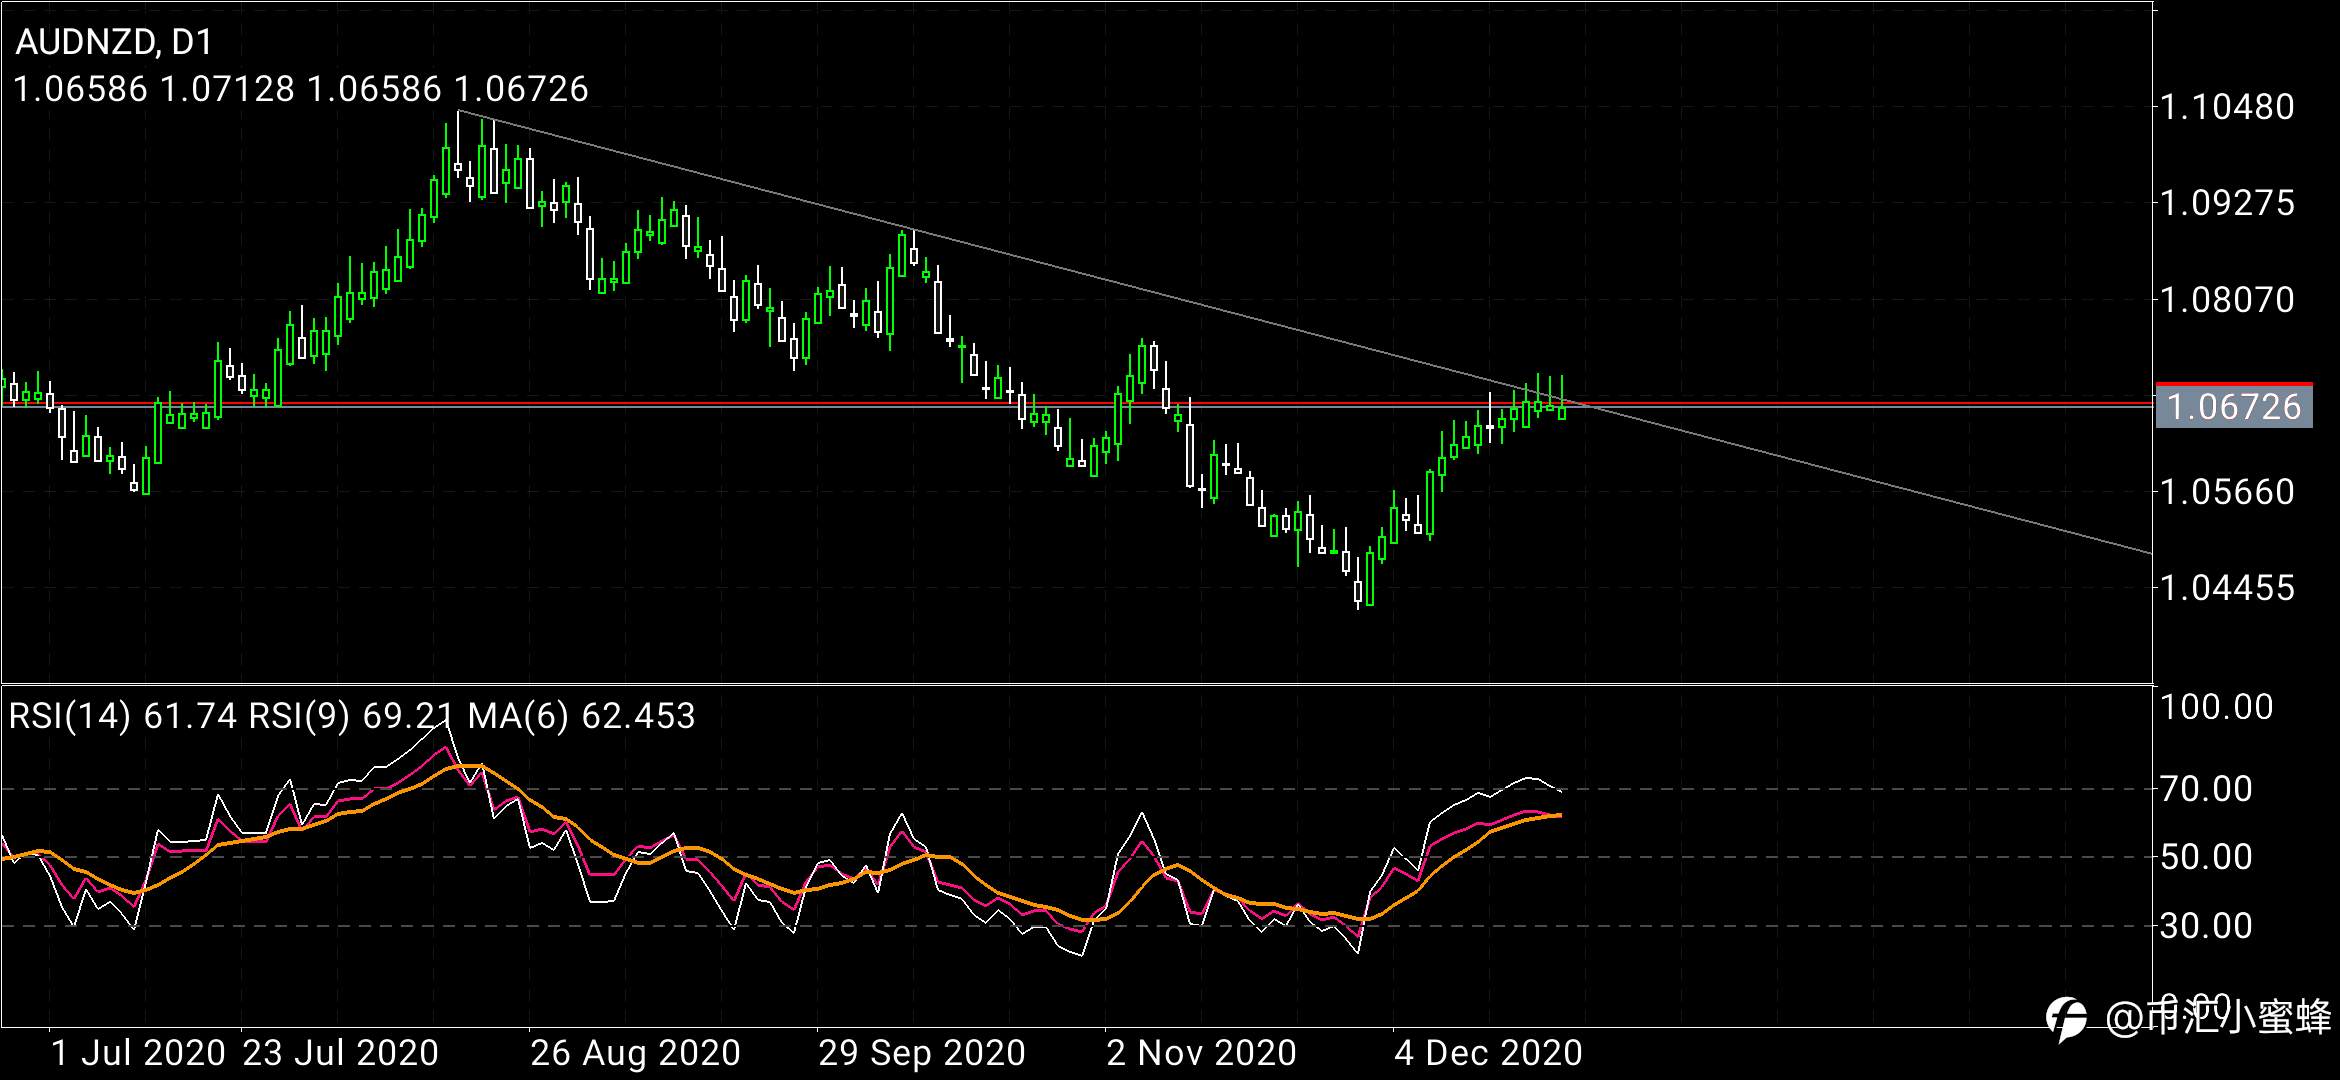Tap the highlighted 1.06726 current price tag
The height and width of the screenshot is (1080, 2340).
(x=2234, y=406)
